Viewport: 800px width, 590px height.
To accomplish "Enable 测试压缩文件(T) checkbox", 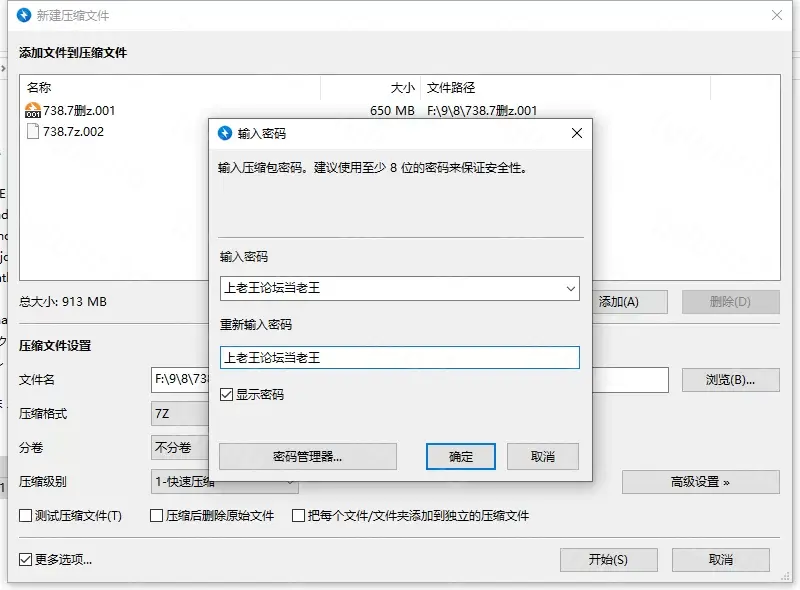I will (x=26, y=516).
